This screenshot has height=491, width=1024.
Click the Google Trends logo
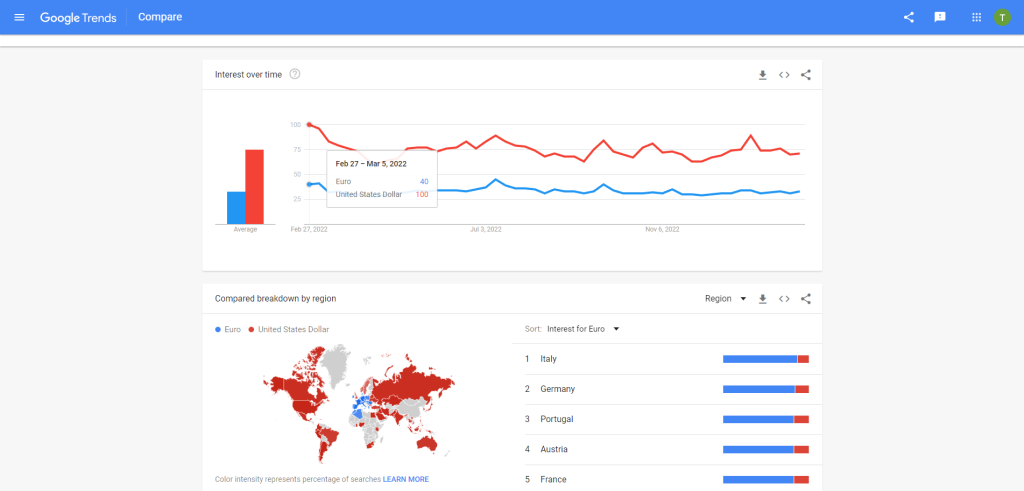[x=78, y=17]
